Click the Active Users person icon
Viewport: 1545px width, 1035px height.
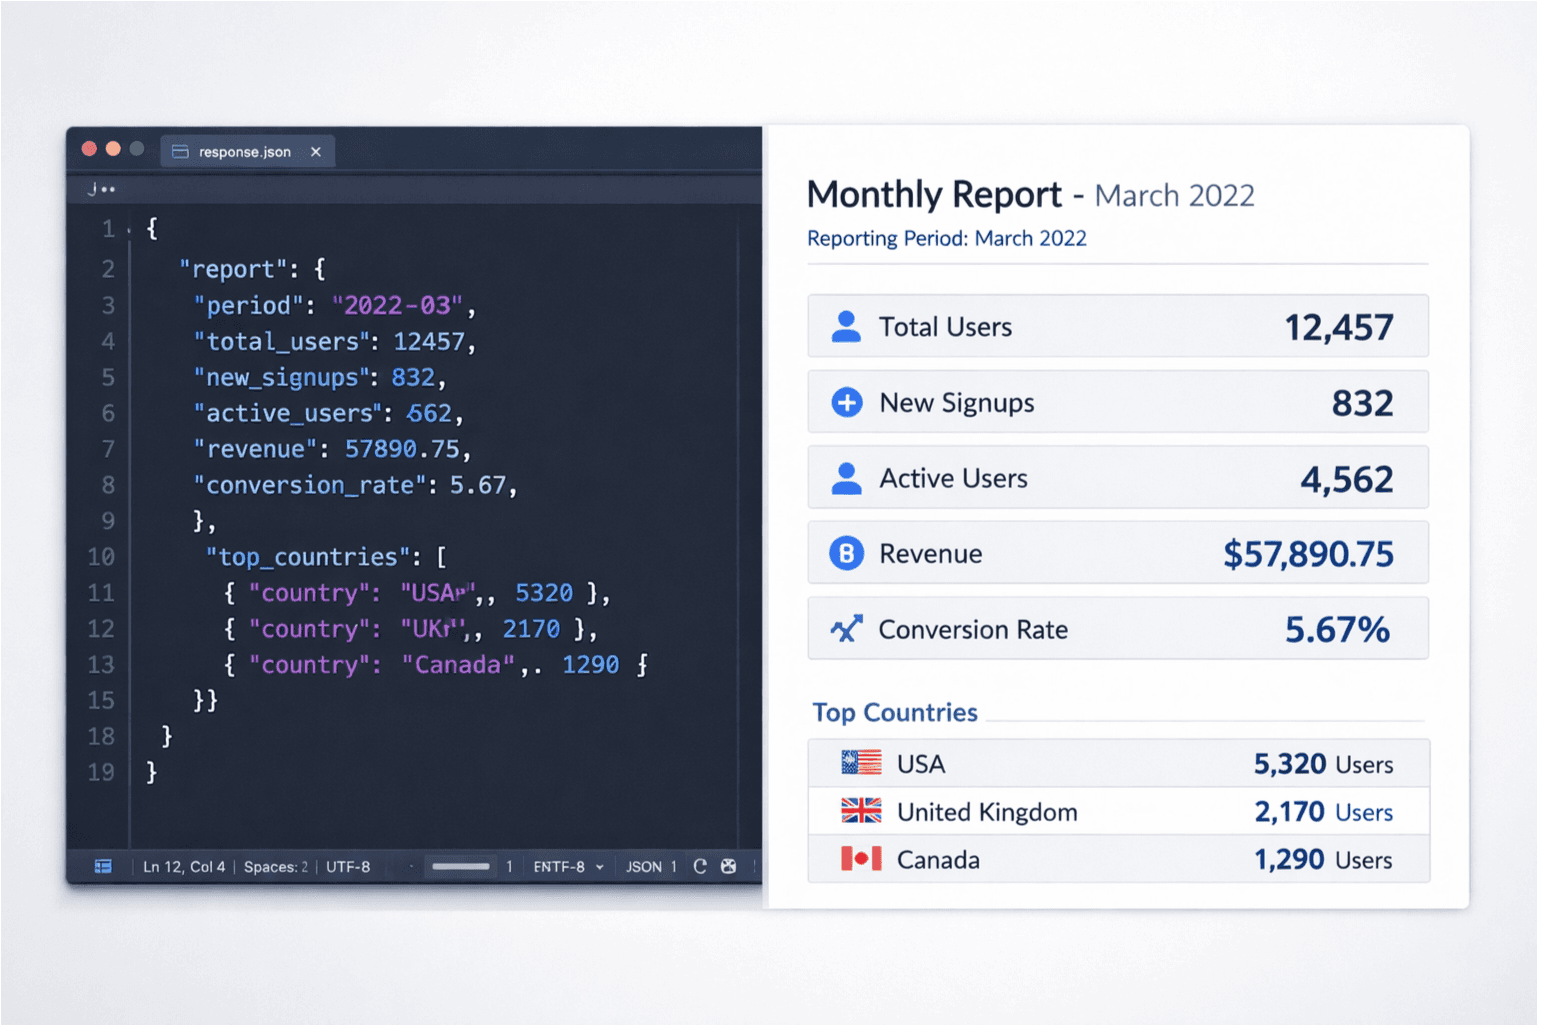click(x=846, y=479)
